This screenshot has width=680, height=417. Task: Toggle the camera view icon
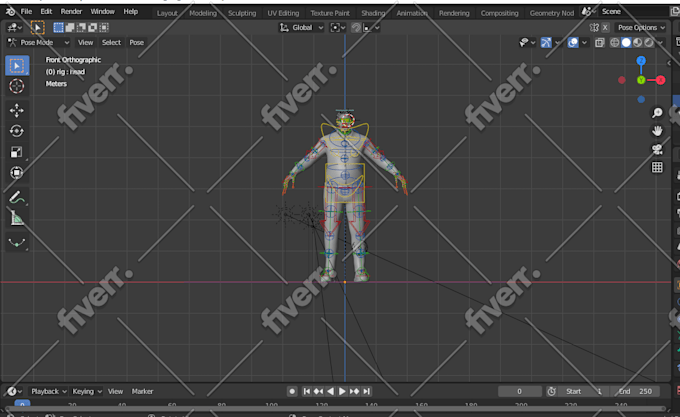[x=657, y=149]
